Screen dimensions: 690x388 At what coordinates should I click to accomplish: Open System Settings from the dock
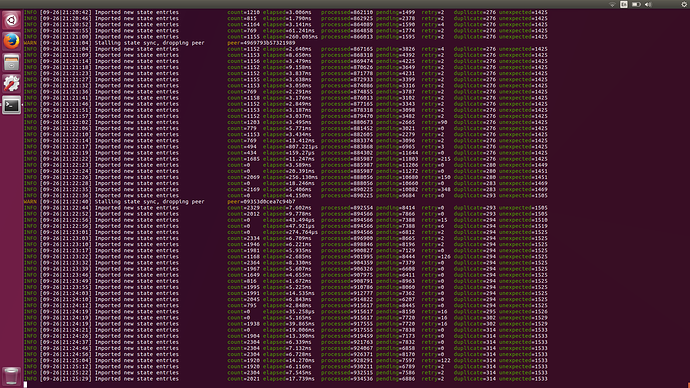[11, 84]
